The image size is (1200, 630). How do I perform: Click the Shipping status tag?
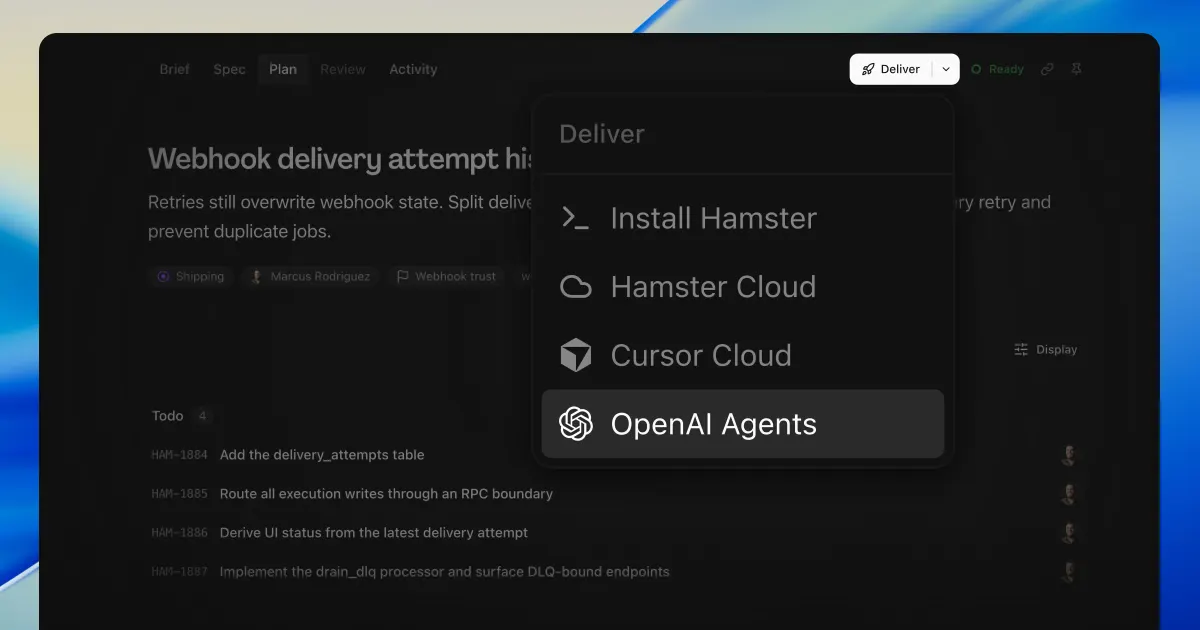pyautogui.click(x=191, y=276)
